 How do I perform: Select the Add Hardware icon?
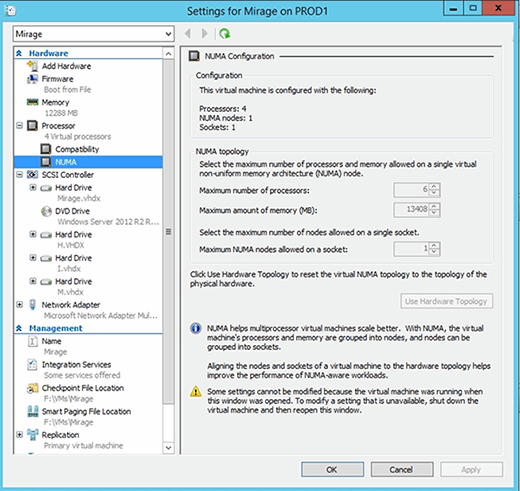[x=32, y=66]
